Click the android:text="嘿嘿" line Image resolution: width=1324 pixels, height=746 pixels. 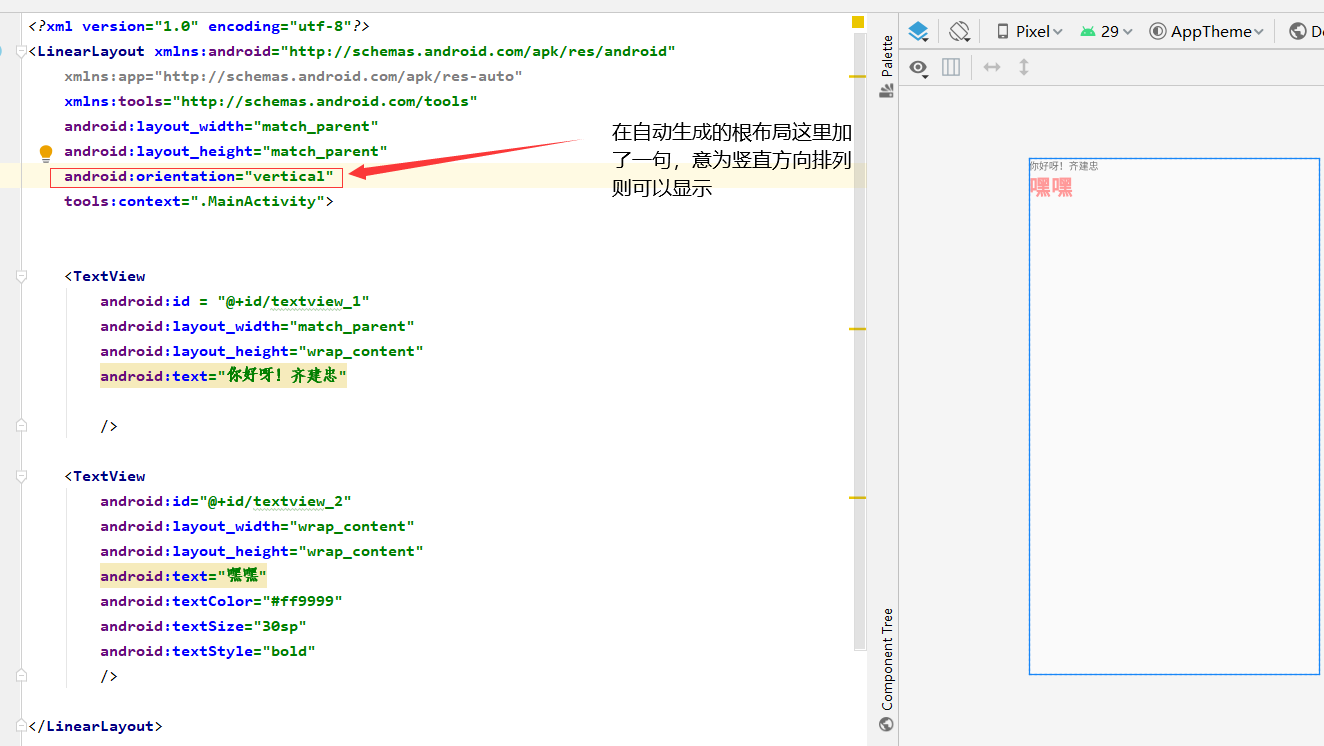pyautogui.click(x=183, y=576)
